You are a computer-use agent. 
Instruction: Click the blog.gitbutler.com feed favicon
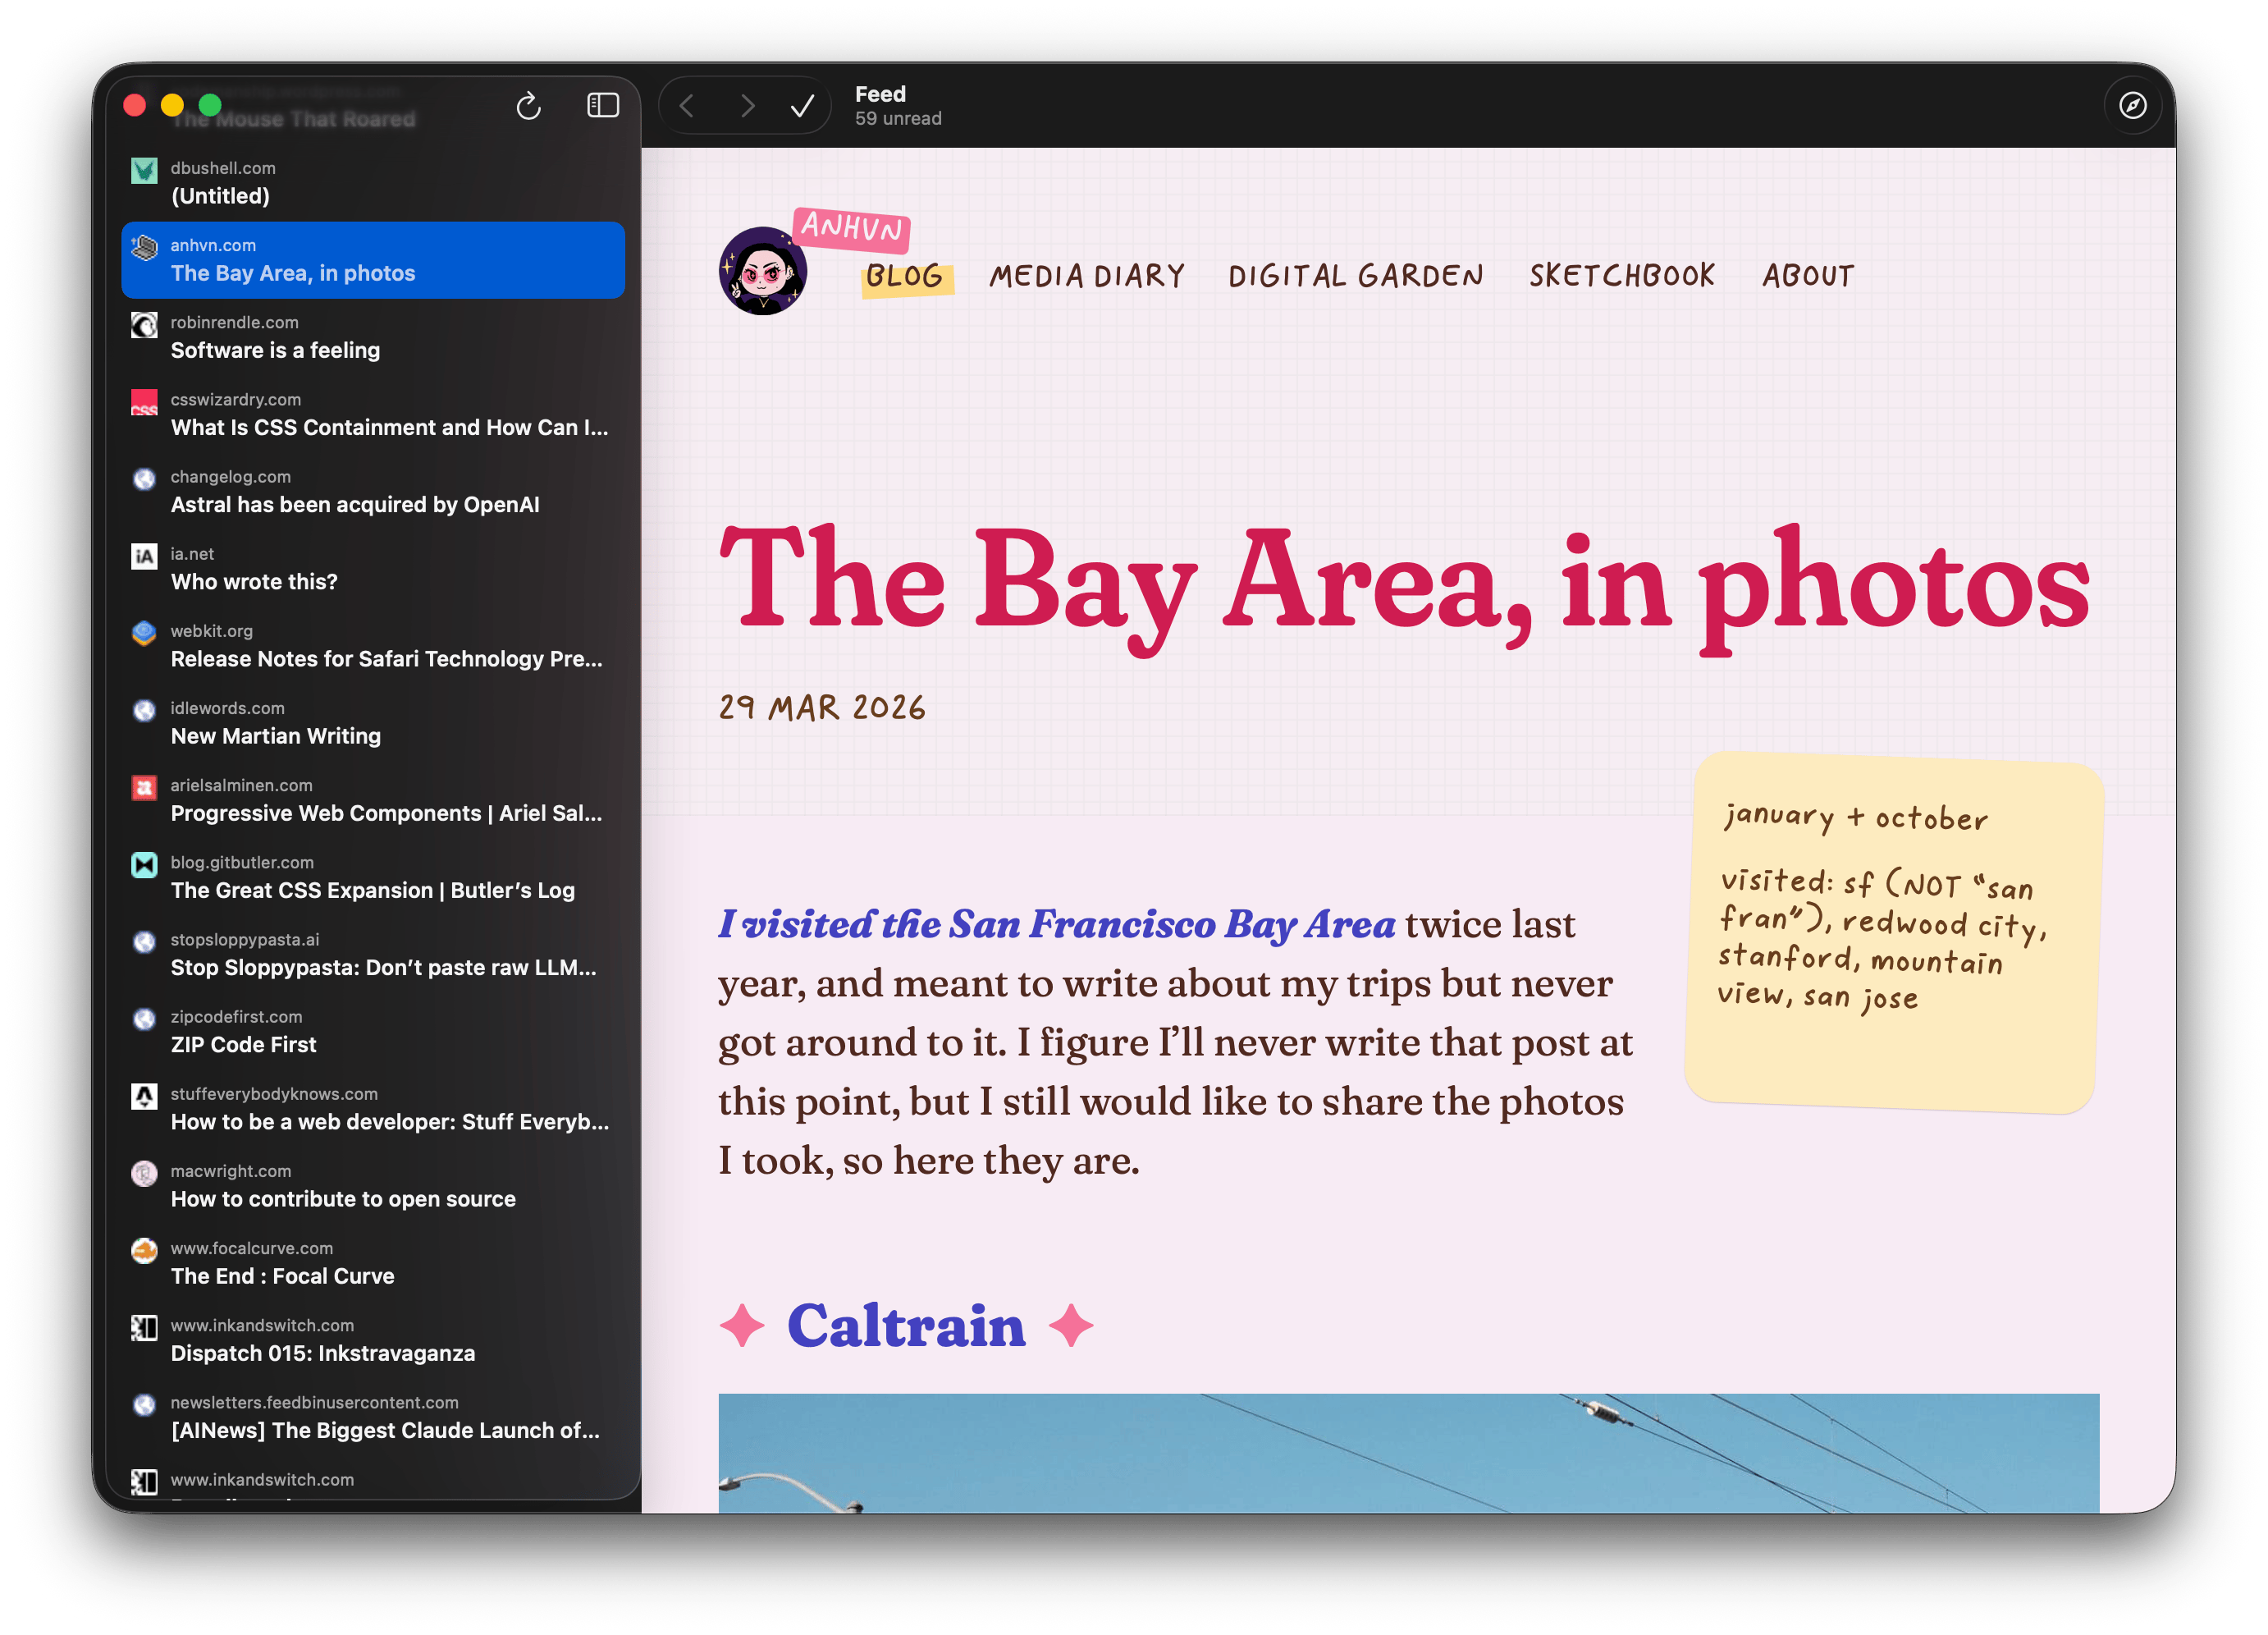pyautogui.click(x=144, y=865)
